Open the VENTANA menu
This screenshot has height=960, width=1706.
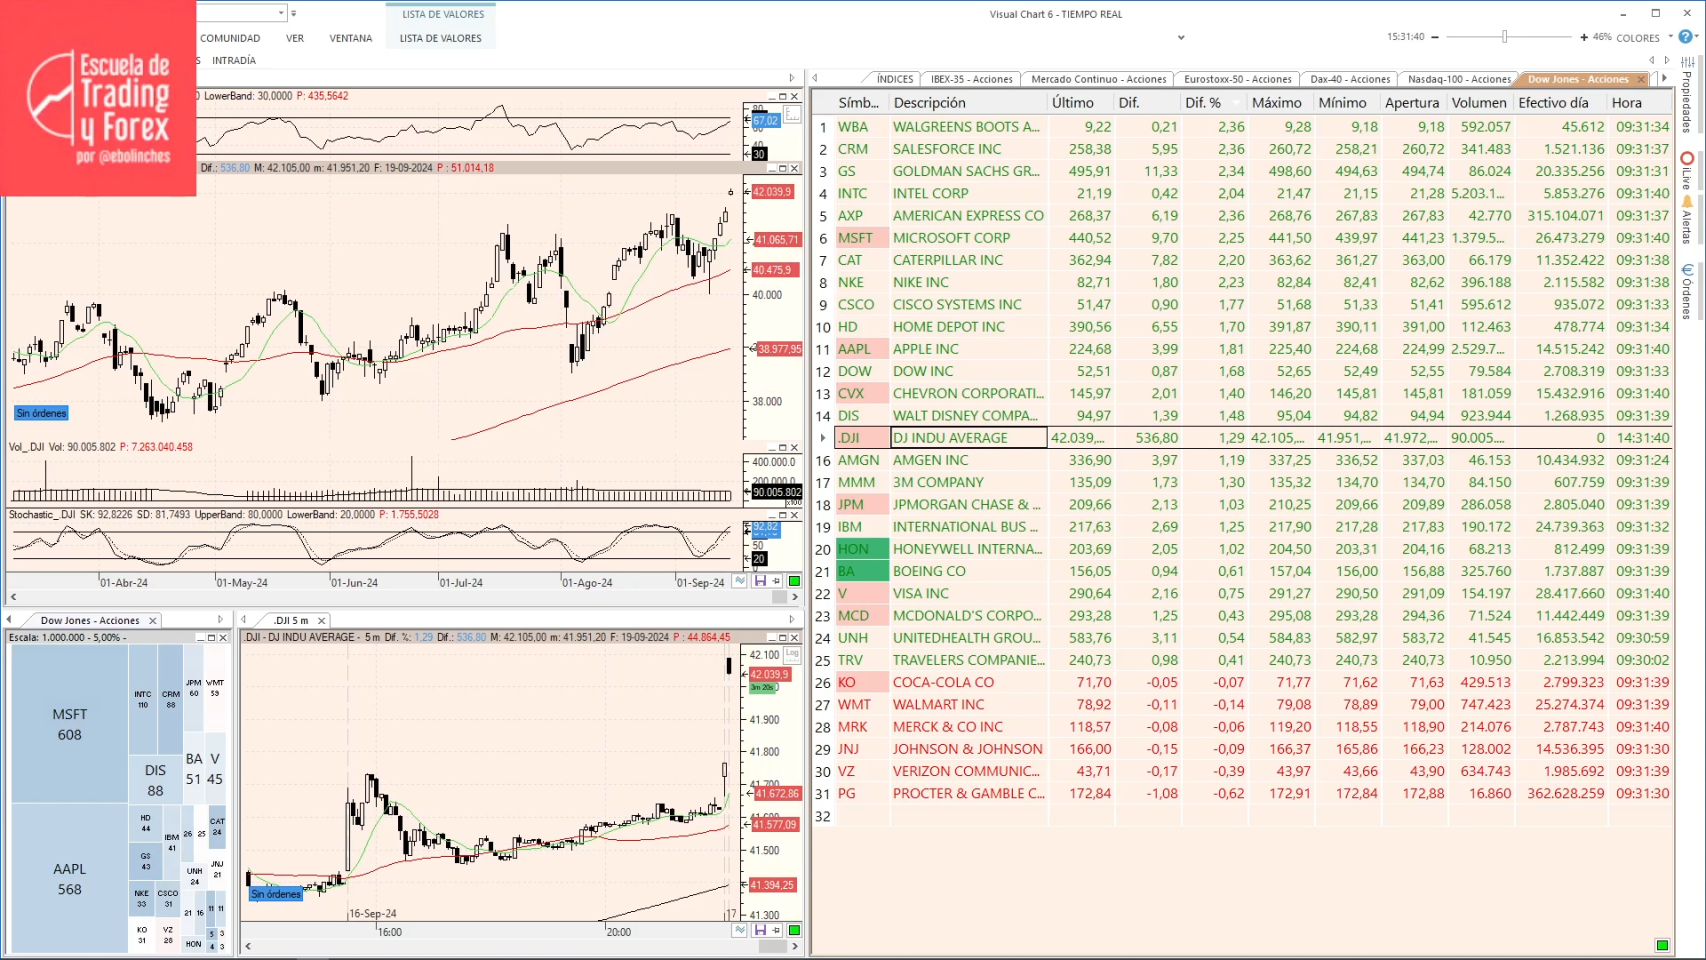click(x=351, y=38)
